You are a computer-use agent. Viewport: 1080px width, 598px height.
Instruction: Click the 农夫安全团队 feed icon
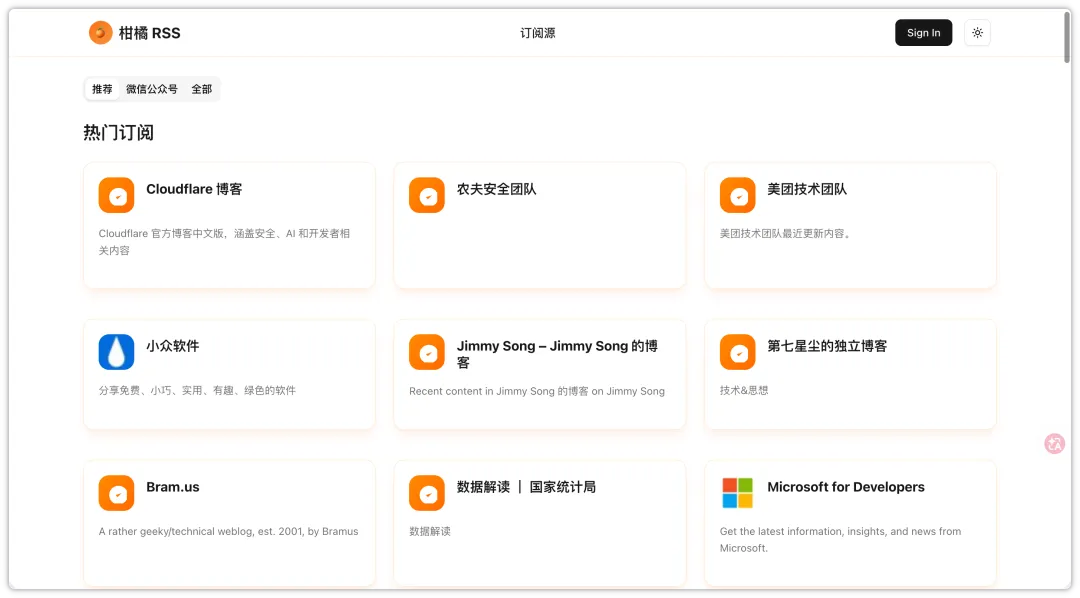click(427, 195)
